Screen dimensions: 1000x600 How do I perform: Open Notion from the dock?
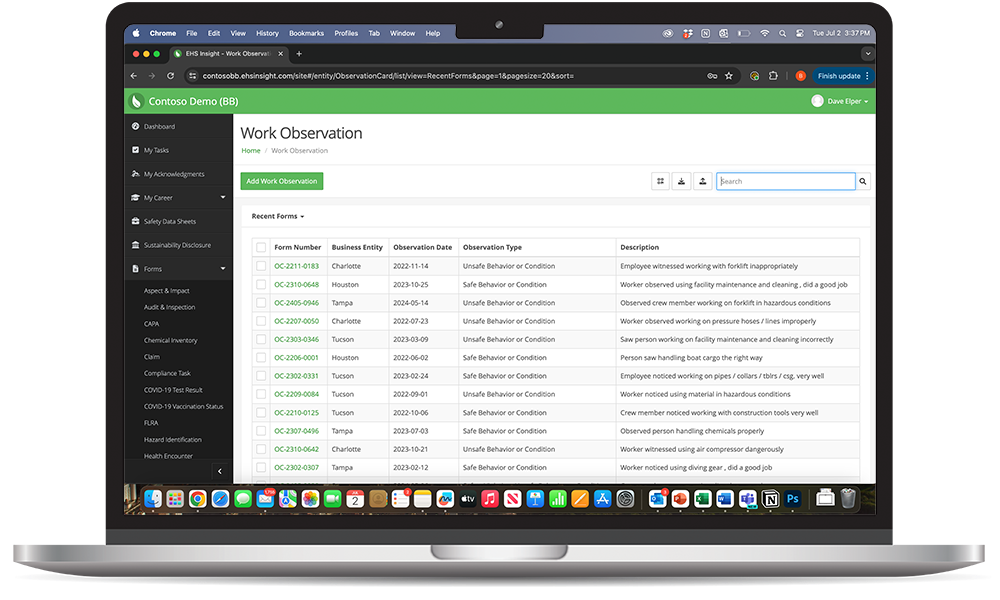click(770, 499)
